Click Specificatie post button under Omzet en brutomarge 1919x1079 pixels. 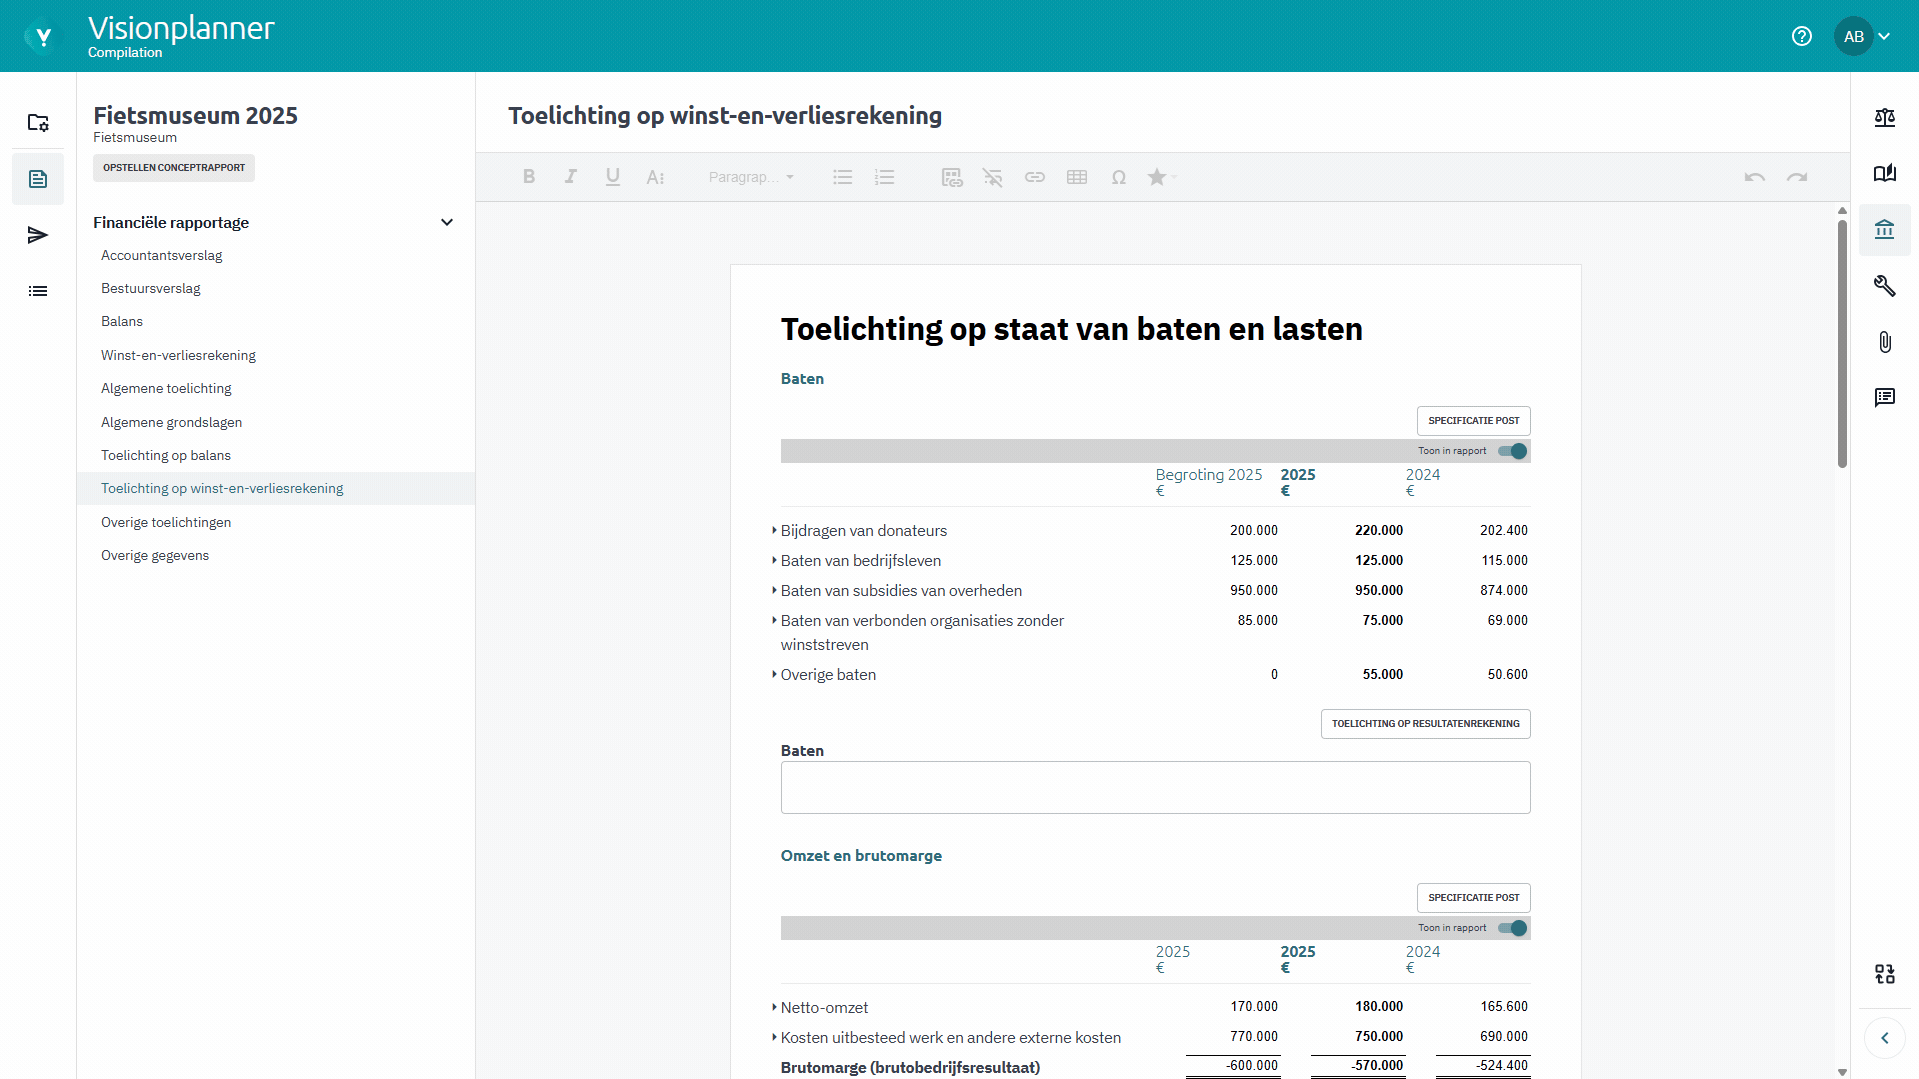[x=1473, y=898]
